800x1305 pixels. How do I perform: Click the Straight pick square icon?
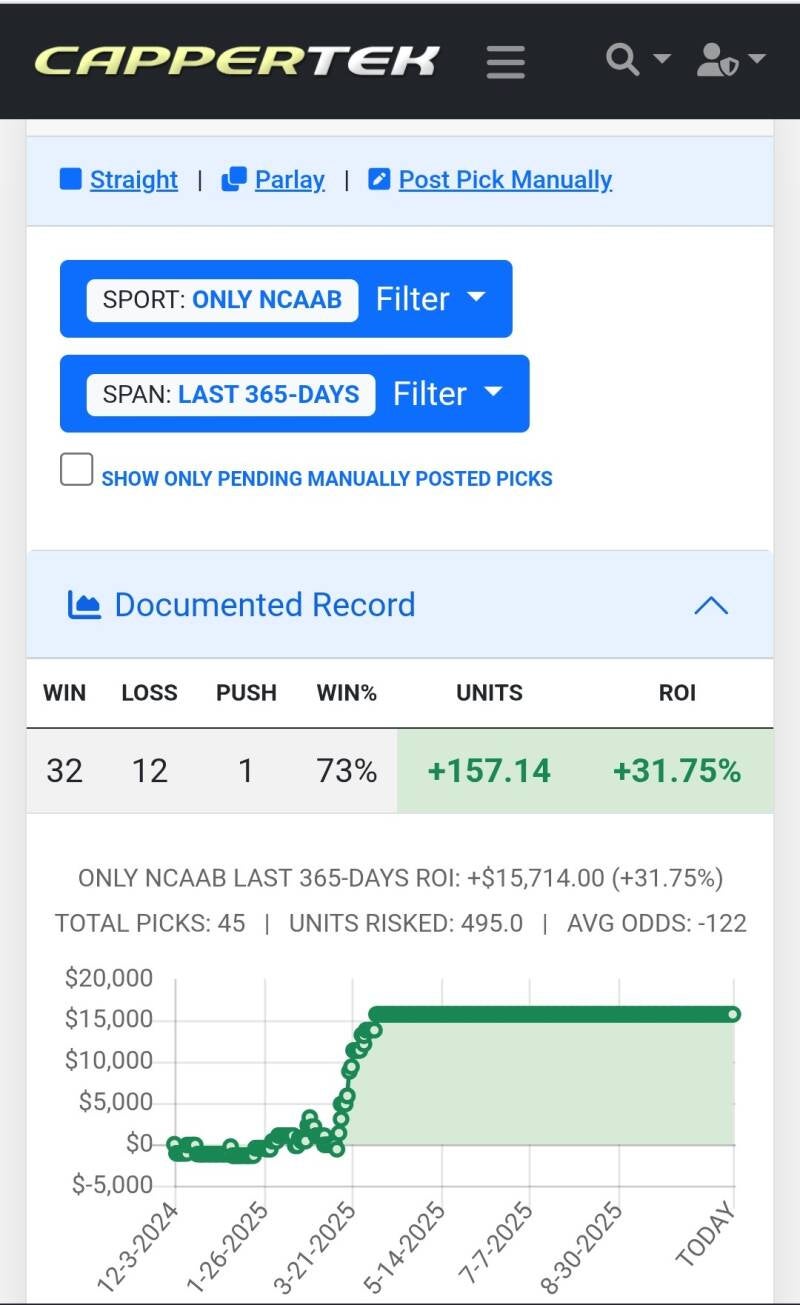coord(70,180)
